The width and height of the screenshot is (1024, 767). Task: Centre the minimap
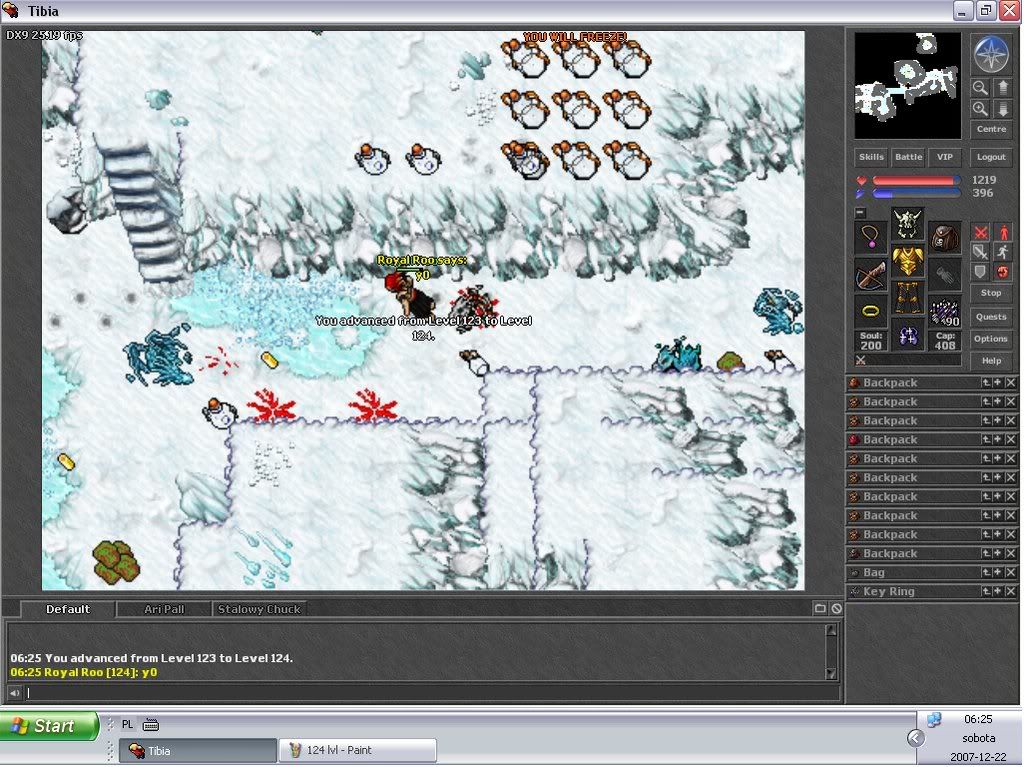click(991, 129)
